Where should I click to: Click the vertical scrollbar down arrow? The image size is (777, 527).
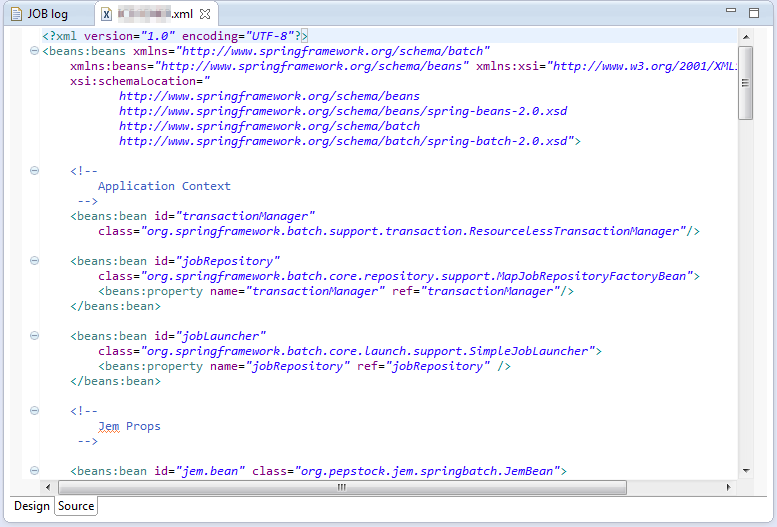pyautogui.click(x=746, y=470)
